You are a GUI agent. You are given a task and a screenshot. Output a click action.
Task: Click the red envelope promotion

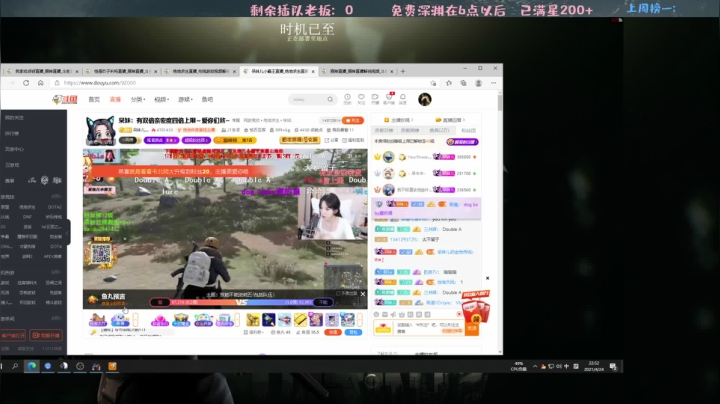[475, 307]
